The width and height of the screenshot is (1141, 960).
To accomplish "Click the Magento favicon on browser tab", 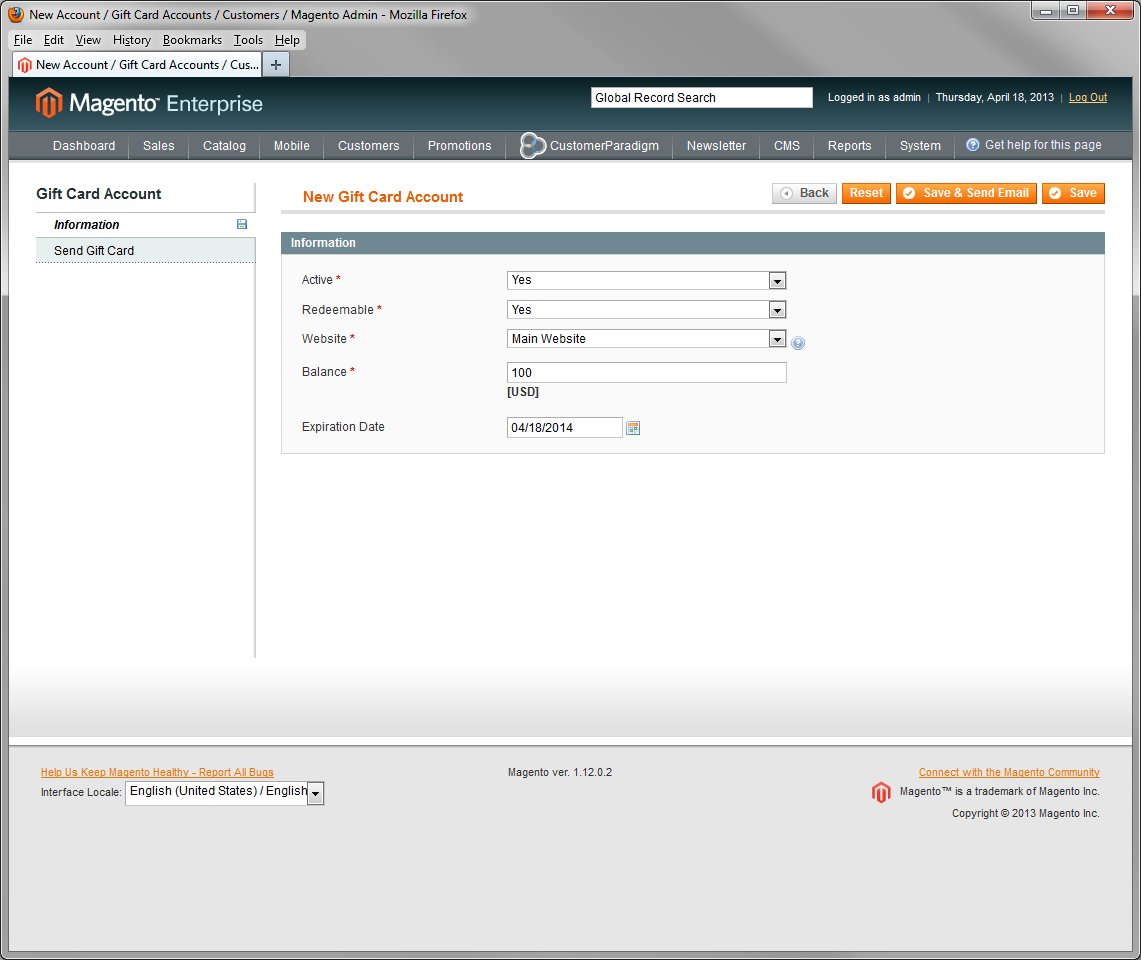I will click(x=25, y=65).
